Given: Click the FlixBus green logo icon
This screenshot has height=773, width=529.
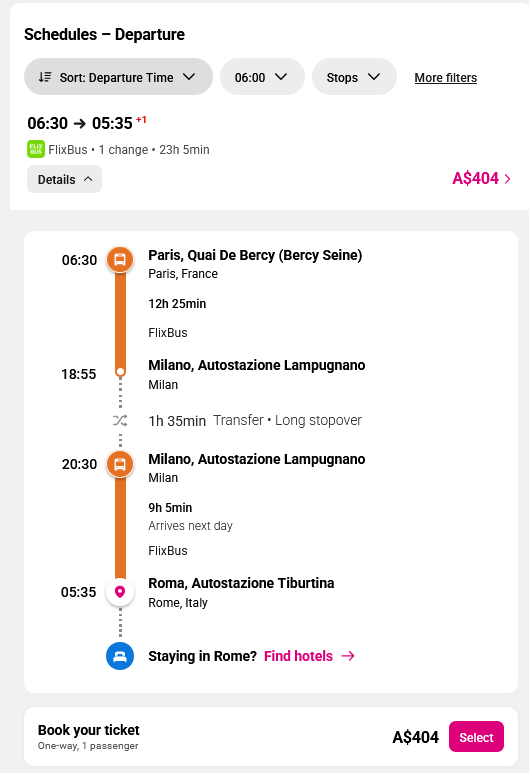Looking at the screenshot, I should [35, 149].
